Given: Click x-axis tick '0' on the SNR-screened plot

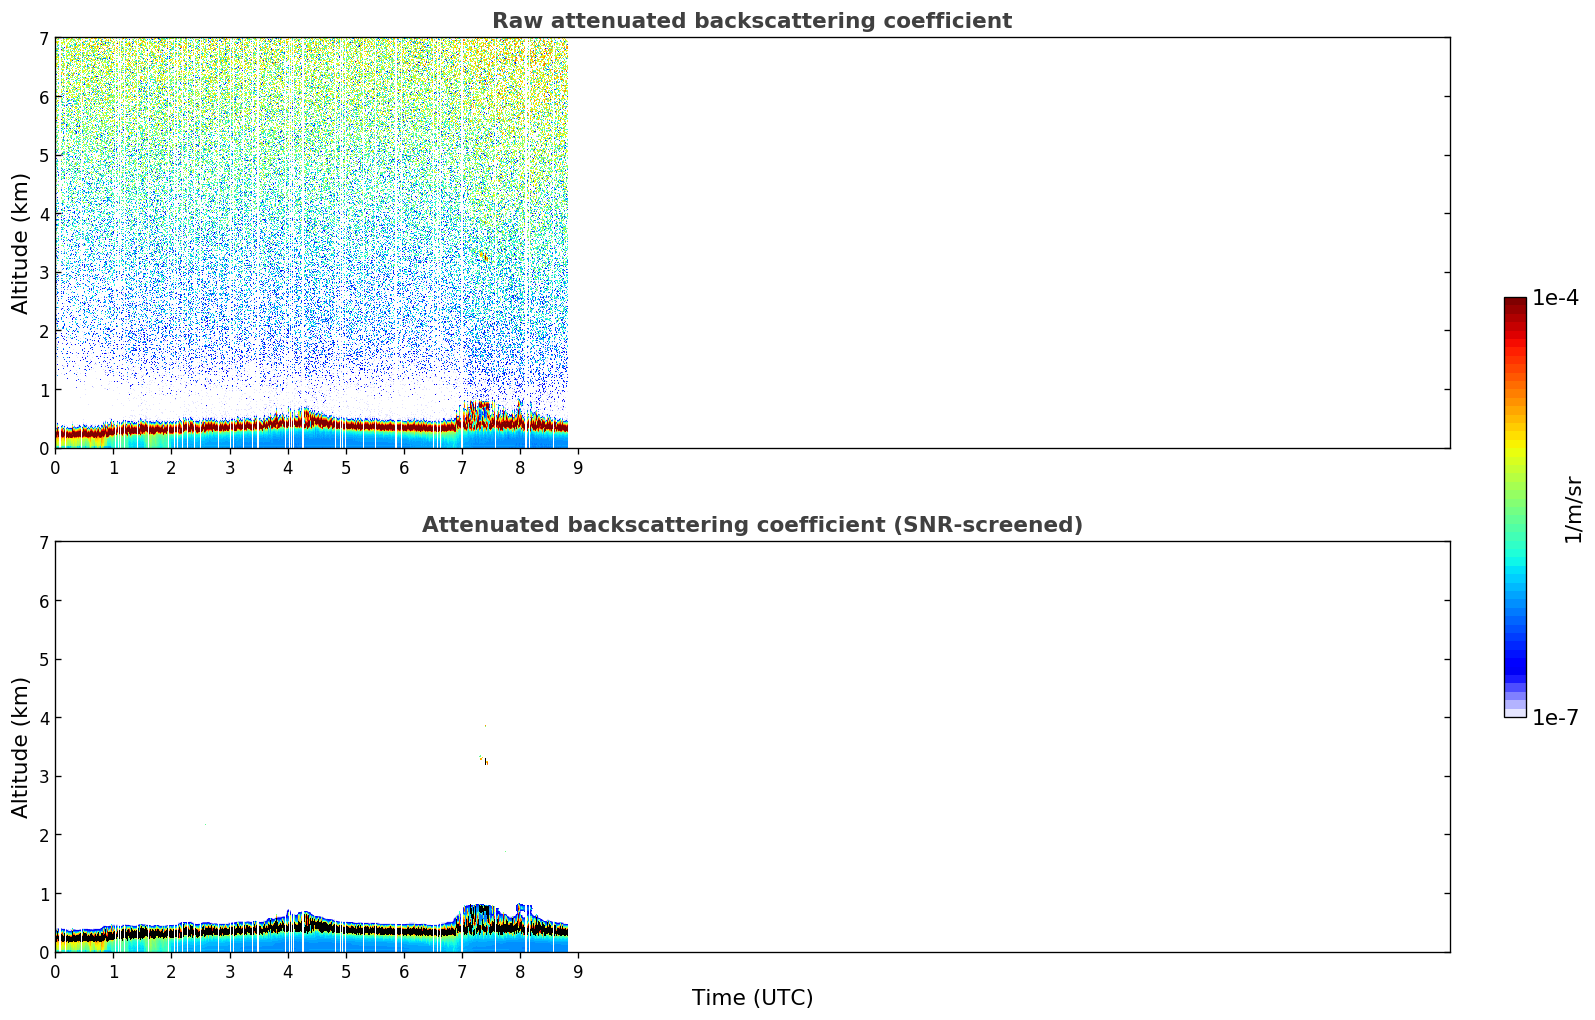Looking at the screenshot, I should point(55,971).
